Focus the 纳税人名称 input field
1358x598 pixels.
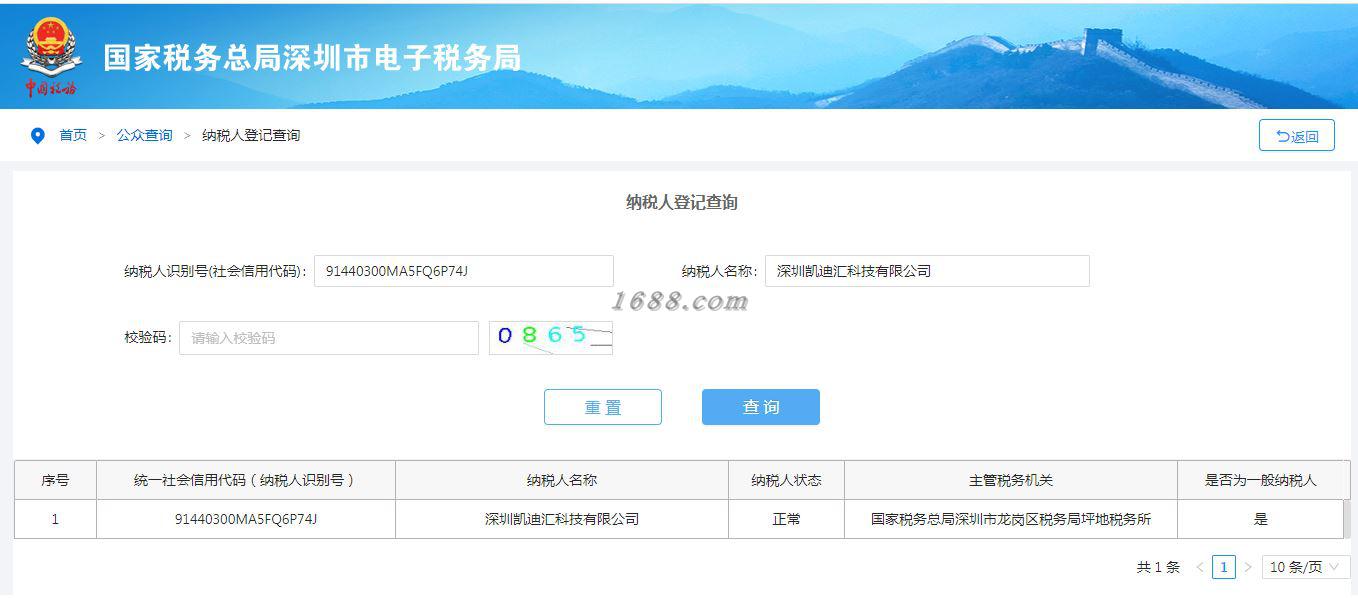click(927, 271)
